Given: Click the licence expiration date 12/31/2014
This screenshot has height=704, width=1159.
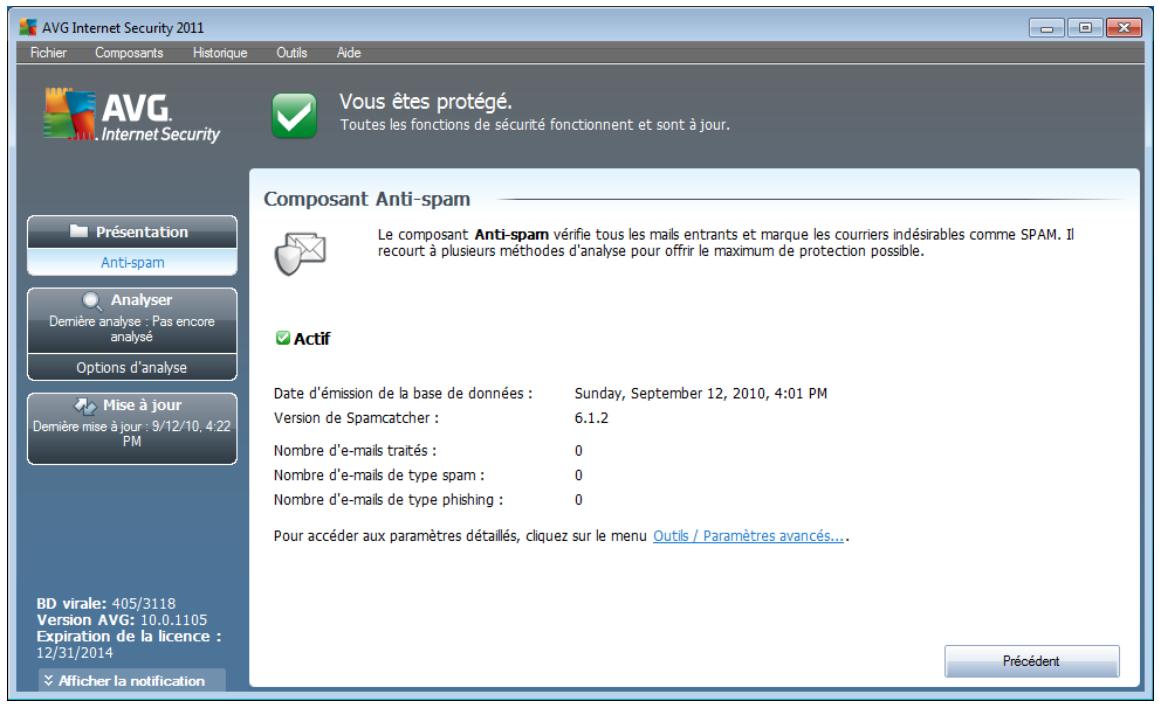Looking at the screenshot, I should pyautogui.click(x=75, y=652).
